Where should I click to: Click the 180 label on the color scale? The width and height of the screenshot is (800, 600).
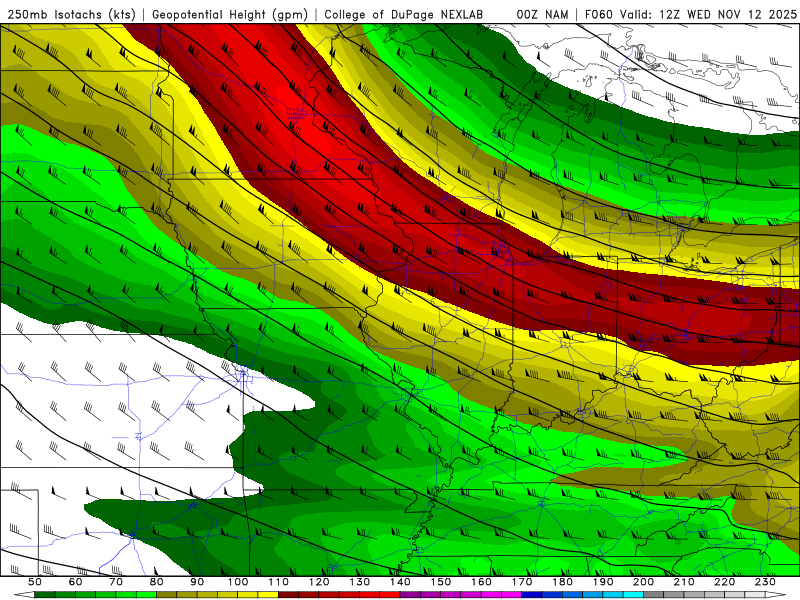[x=562, y=582]
